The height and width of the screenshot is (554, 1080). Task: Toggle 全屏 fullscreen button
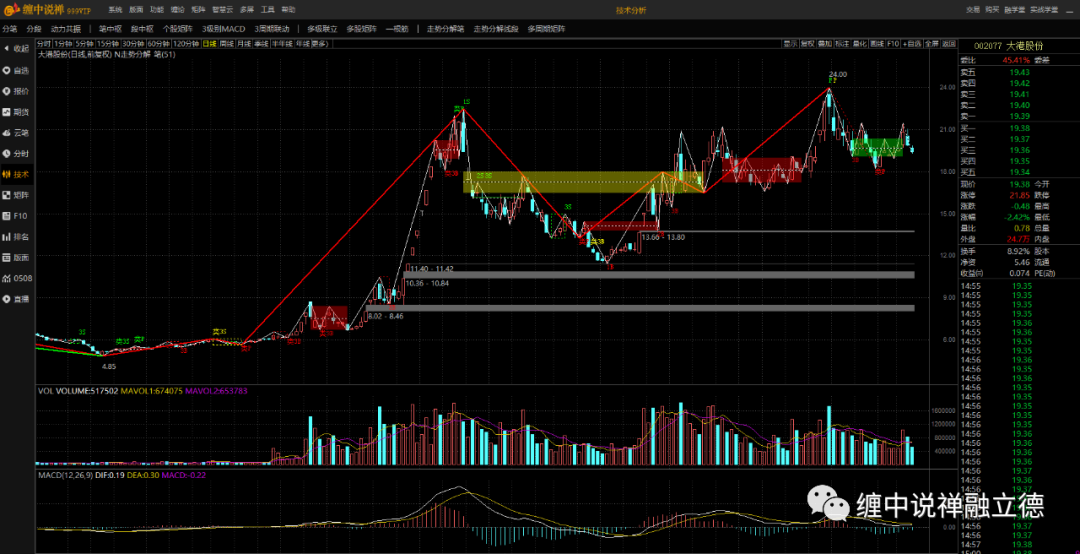pyautogui.click(x=933, y=43)
